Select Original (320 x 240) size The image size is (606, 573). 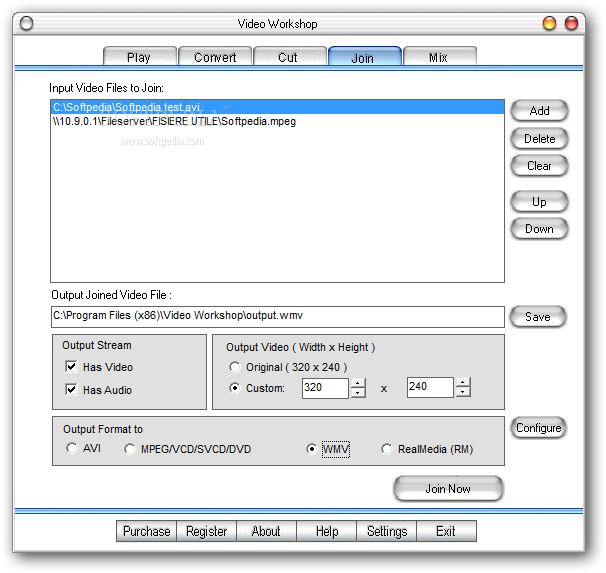(235, 367)
